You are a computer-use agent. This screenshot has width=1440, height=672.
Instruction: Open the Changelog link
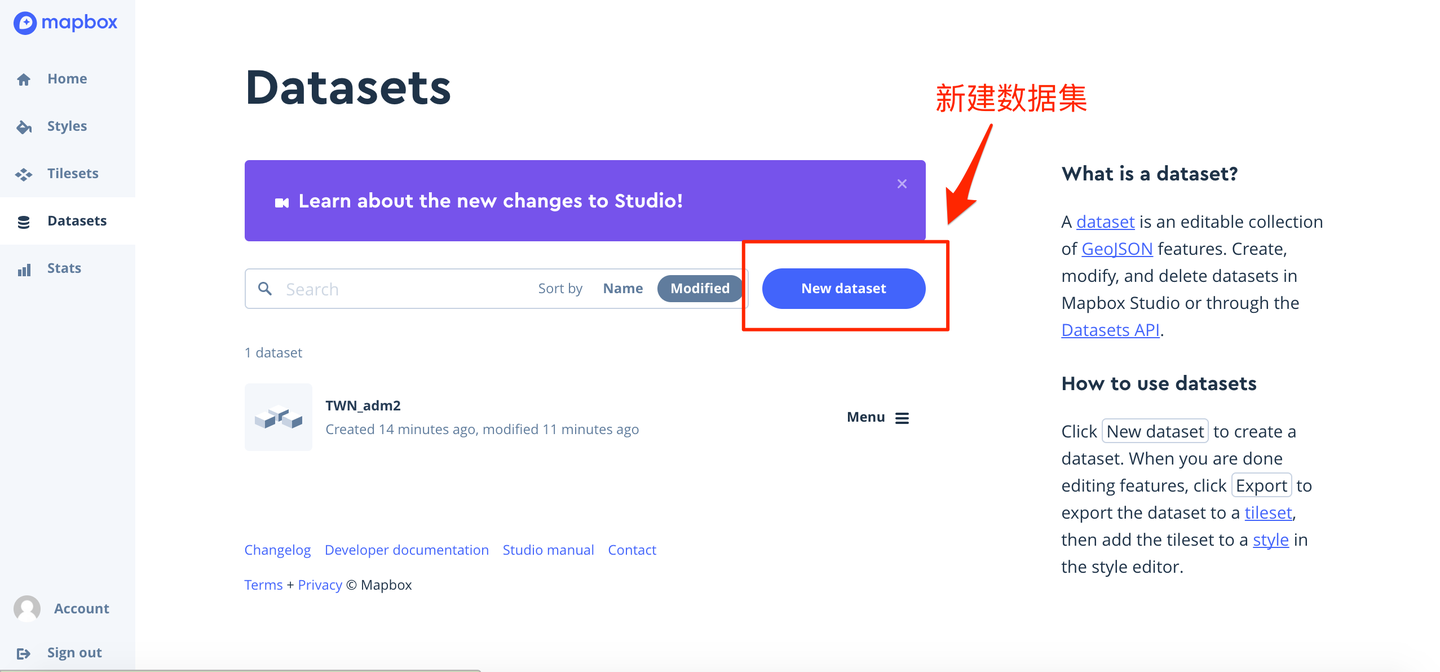click(277, 549)
